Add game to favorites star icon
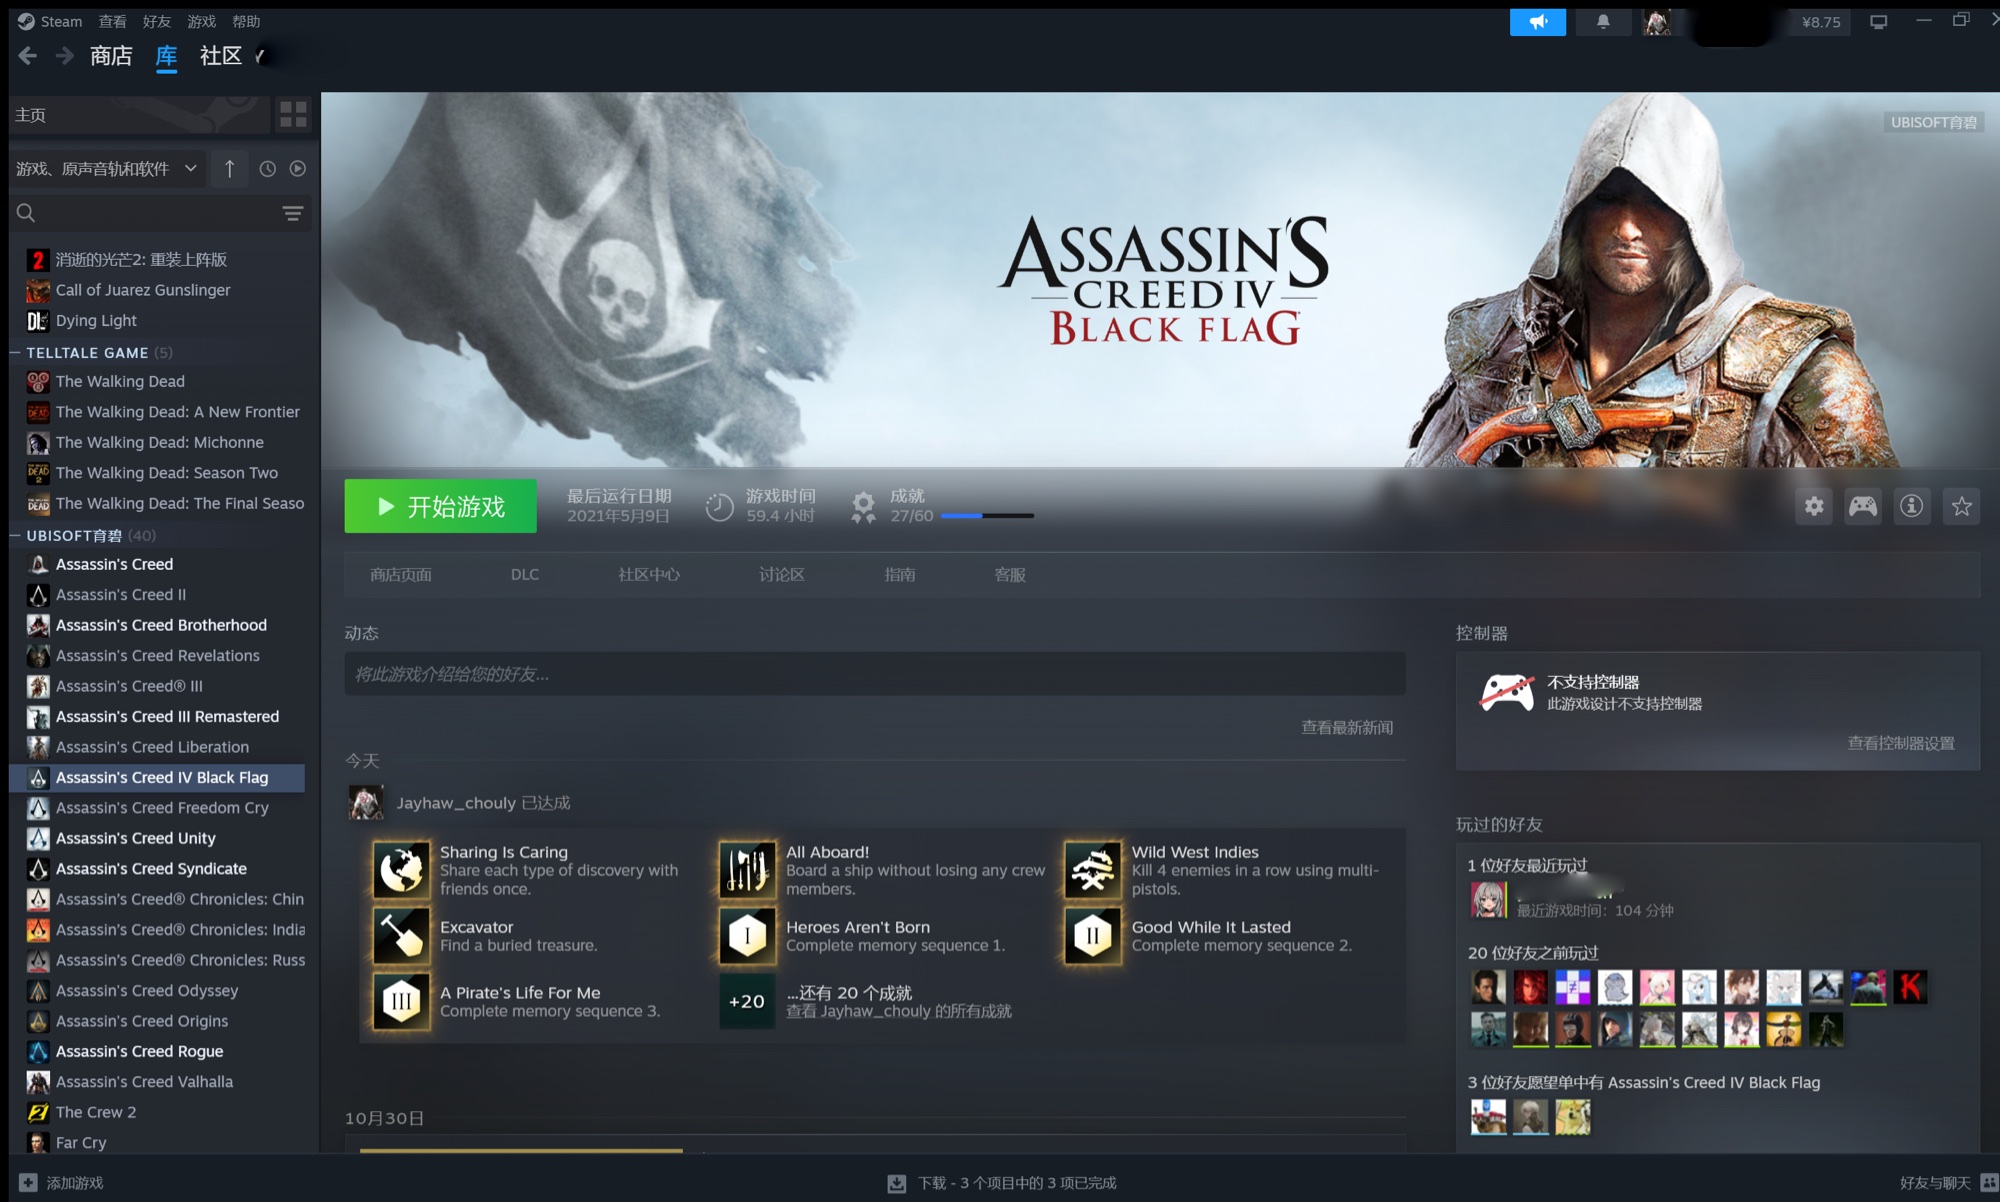Viewport: 2000px width, 1202px height. [1961, 506]
